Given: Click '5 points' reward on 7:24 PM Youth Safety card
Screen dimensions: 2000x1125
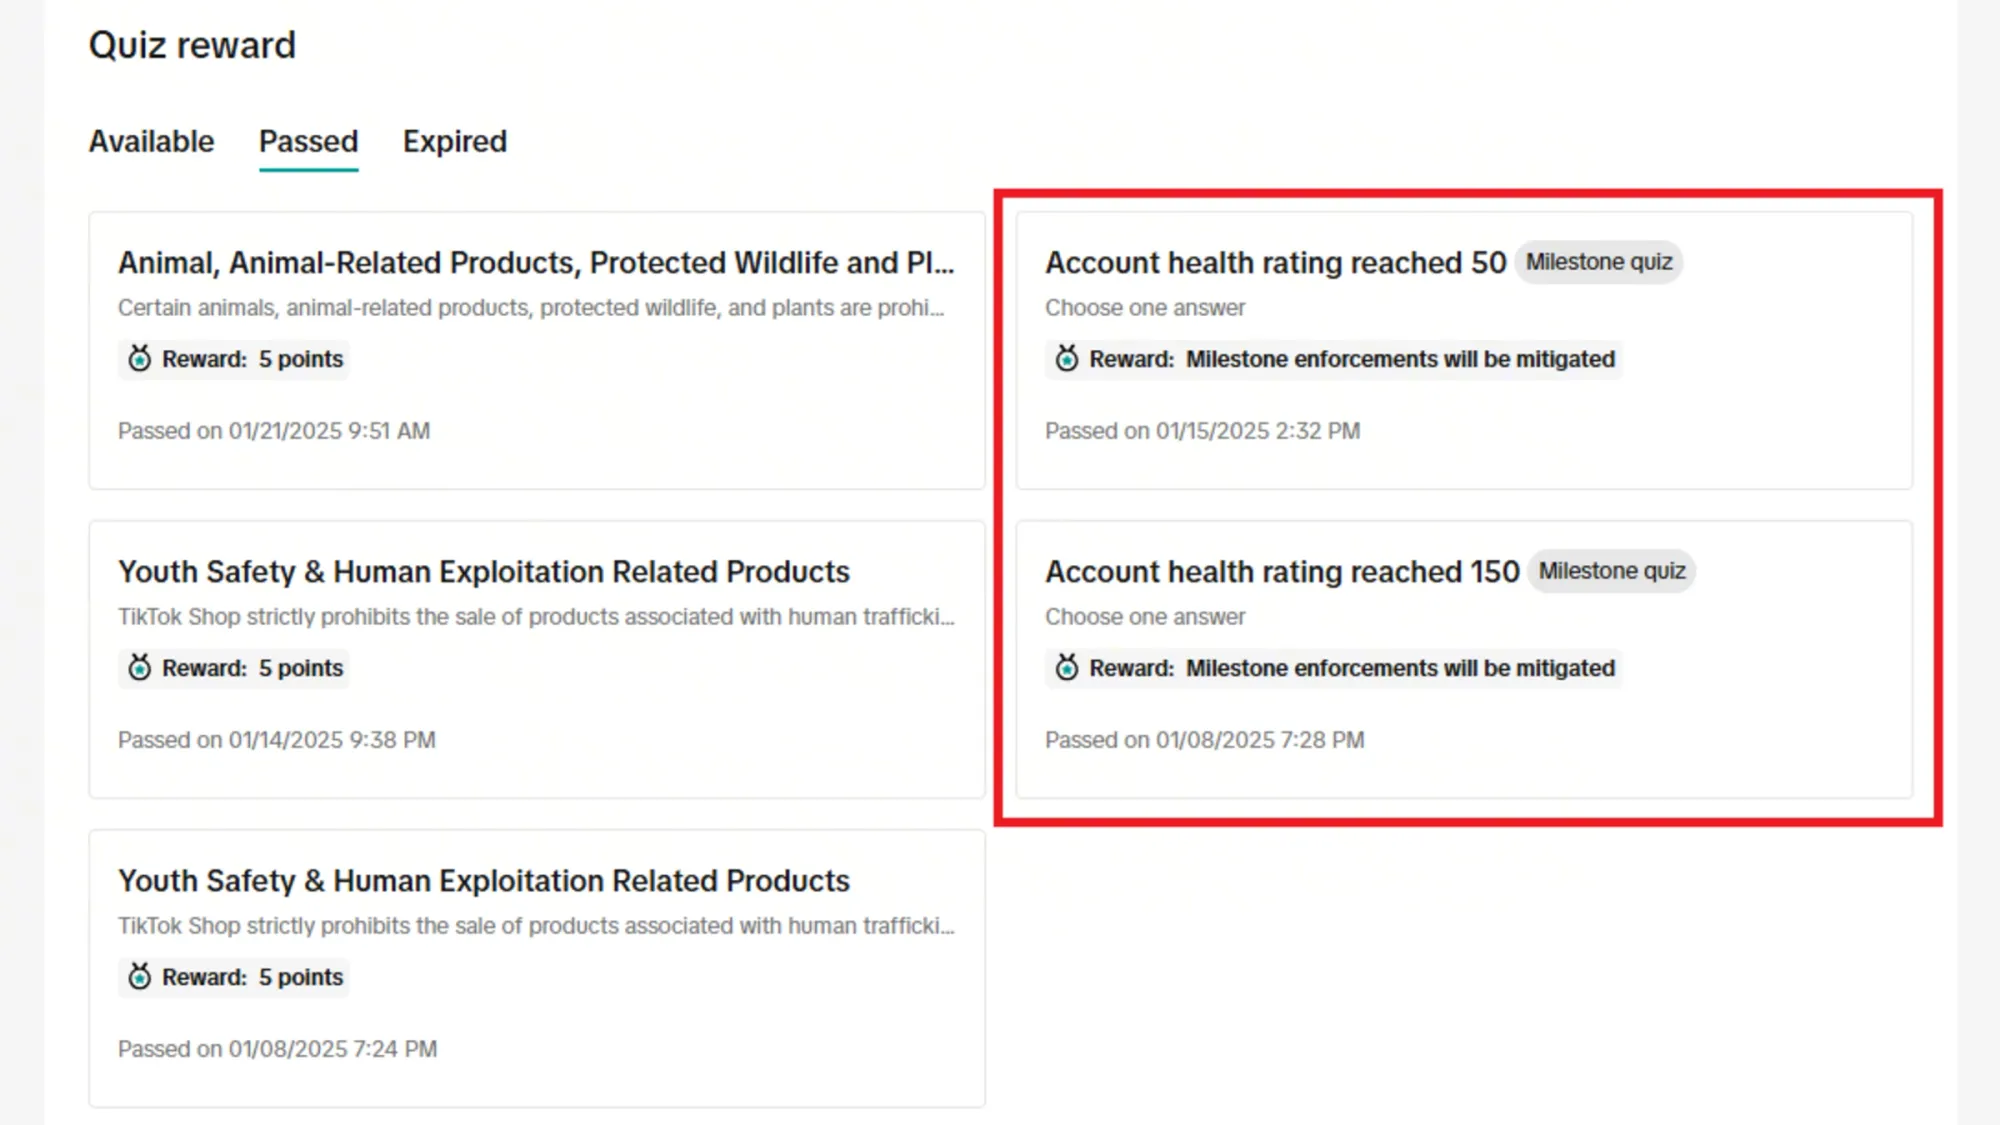Looking at the screenshot, I should point(300,977).
